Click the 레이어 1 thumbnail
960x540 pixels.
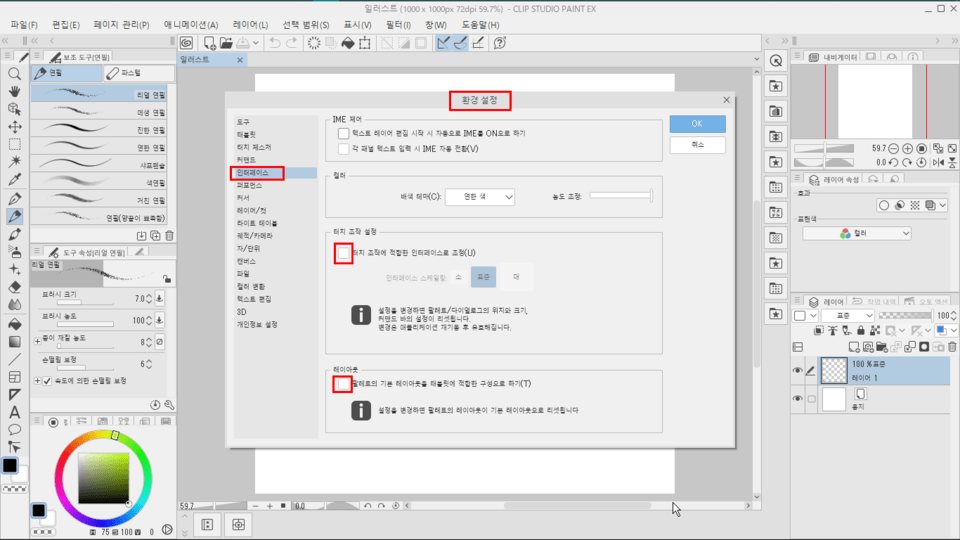coord(834,370)
